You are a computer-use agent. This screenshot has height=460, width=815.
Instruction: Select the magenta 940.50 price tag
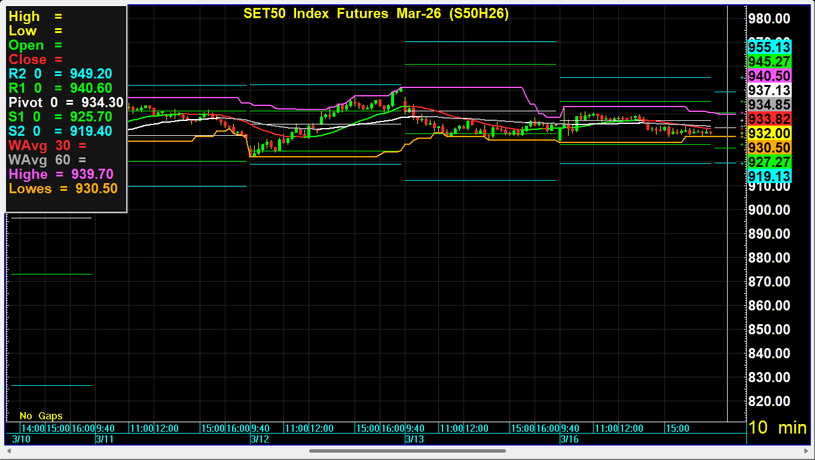(770, 76)
